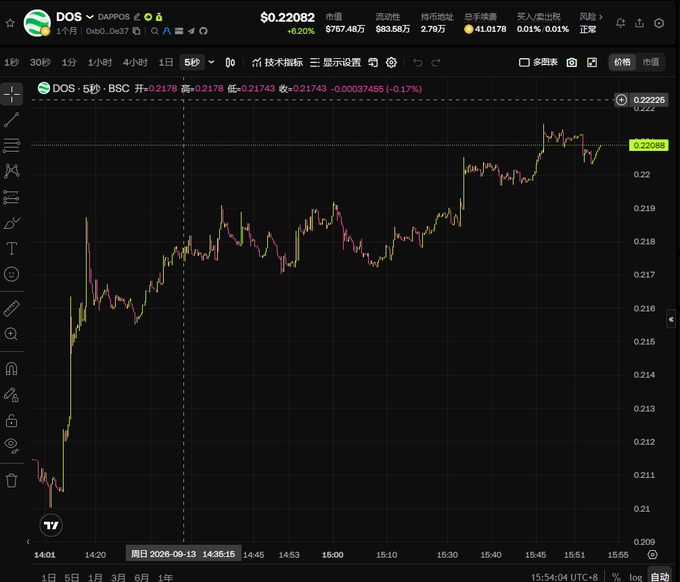This screenshot has width=680, height=582.
Task: Open the chart settings gear icon
Action: 391,62
